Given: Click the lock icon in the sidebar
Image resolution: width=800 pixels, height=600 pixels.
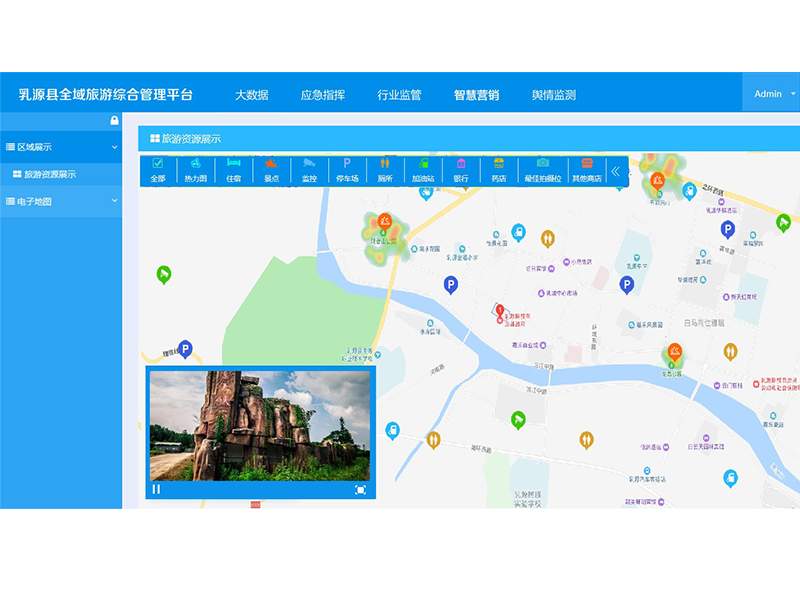Looking at the screenshot, I should point(114,120).
